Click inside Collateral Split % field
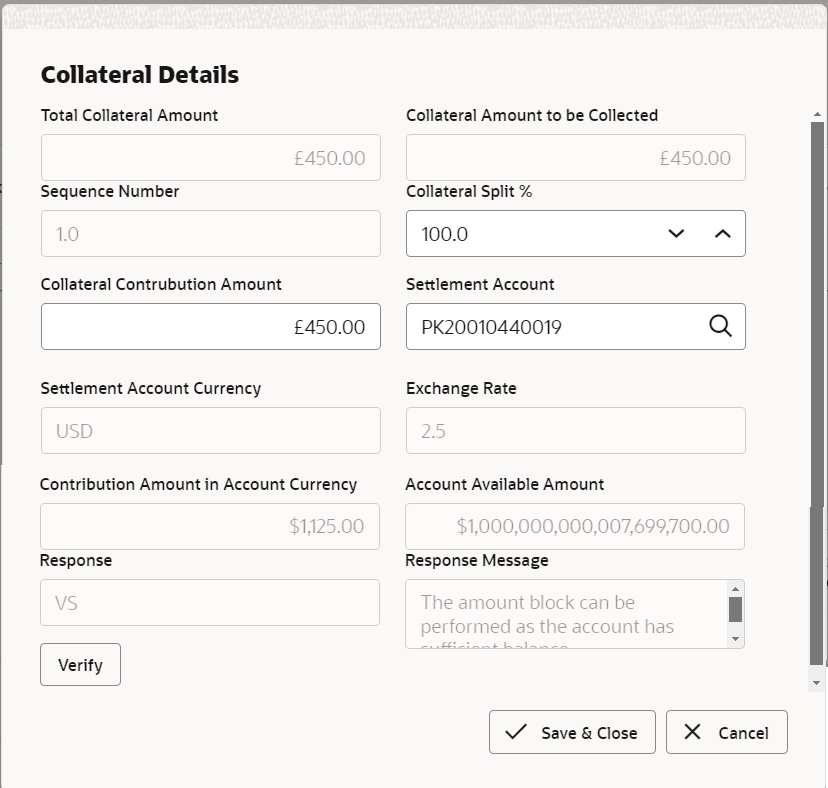The image size is (828, 788). pos(530,234)
